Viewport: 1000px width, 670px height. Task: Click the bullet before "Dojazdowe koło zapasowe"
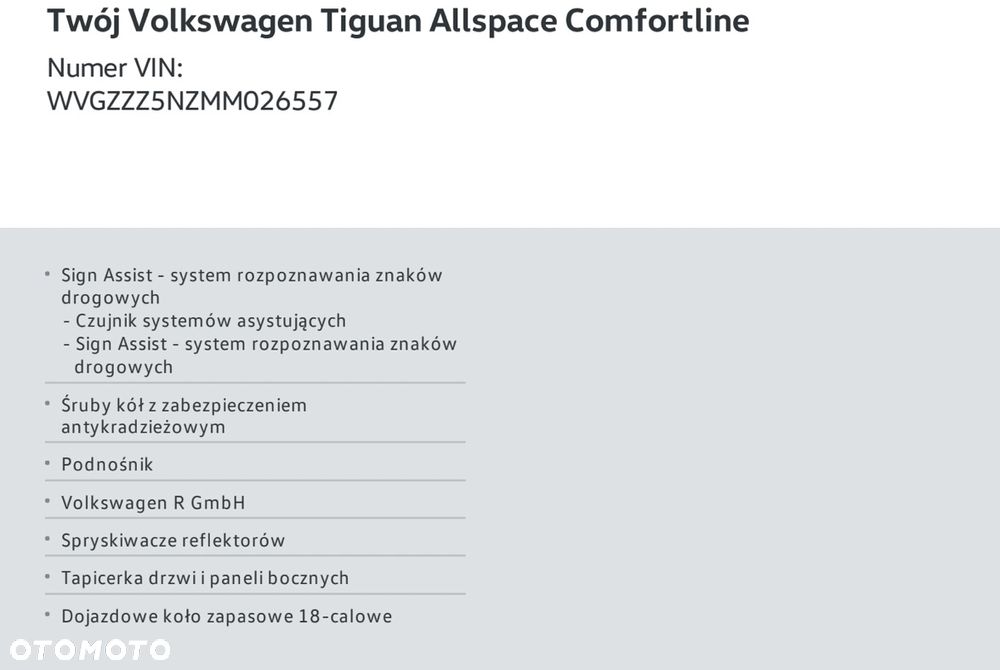(x=47, y=614)
